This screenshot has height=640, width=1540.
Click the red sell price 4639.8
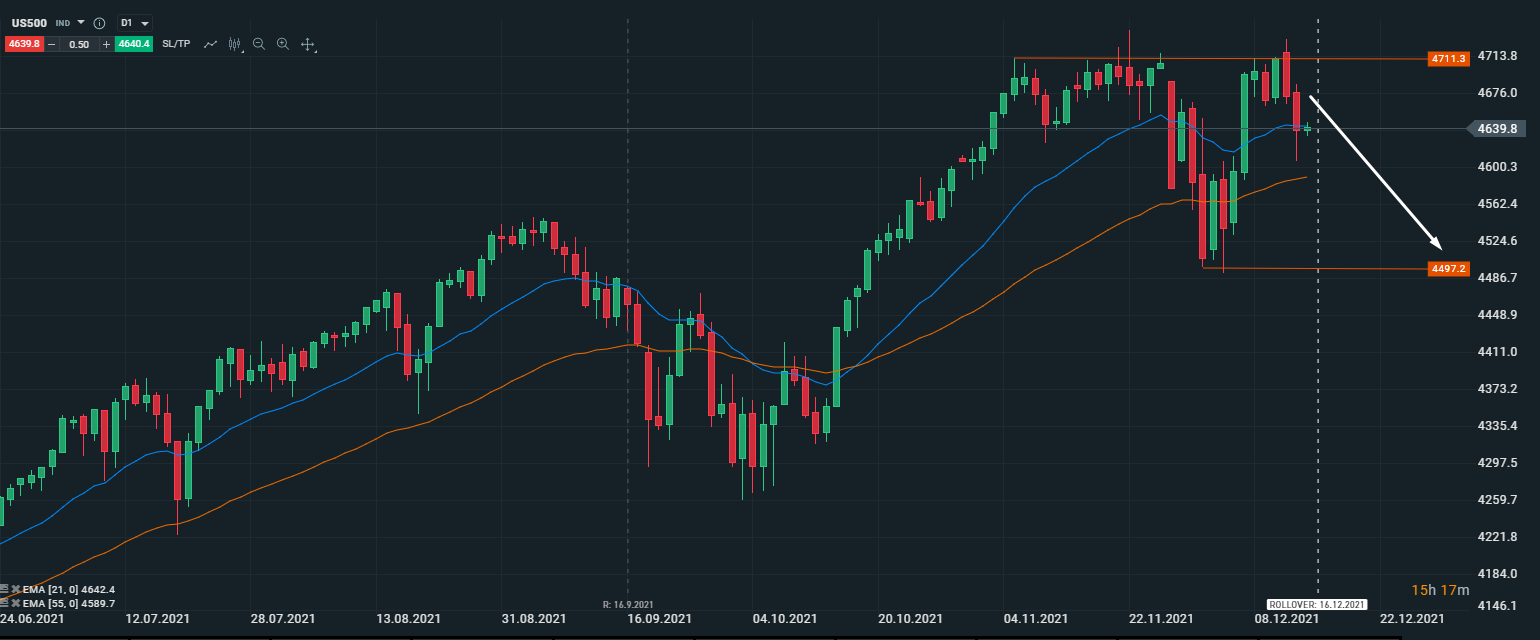click(22, 44)
